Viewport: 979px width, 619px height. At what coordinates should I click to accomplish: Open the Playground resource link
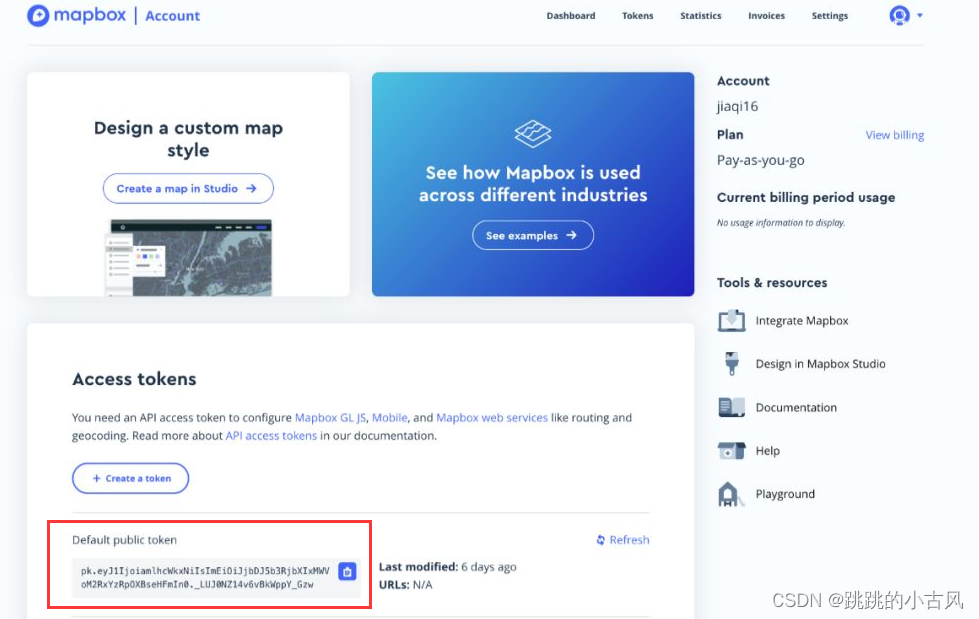785,494
